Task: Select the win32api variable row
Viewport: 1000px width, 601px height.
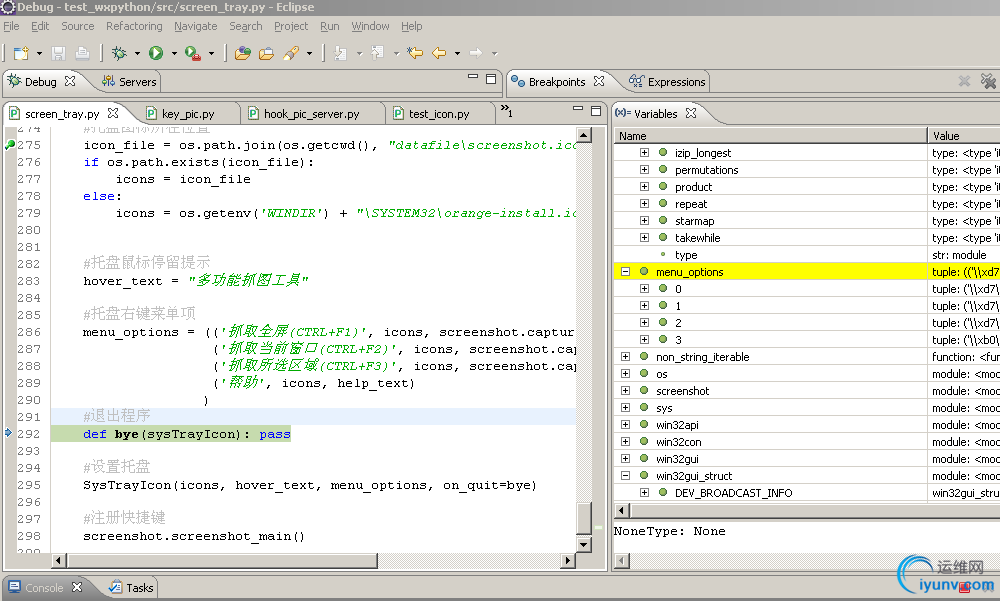Action: [x=807, y=425]
